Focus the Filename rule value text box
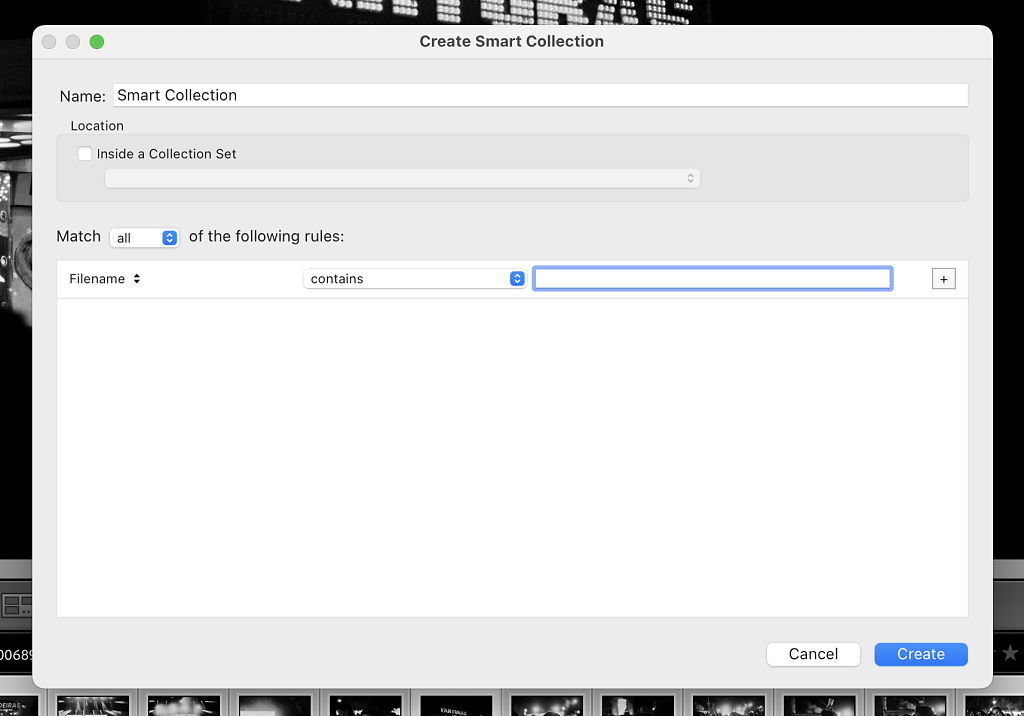 point(712,279)
